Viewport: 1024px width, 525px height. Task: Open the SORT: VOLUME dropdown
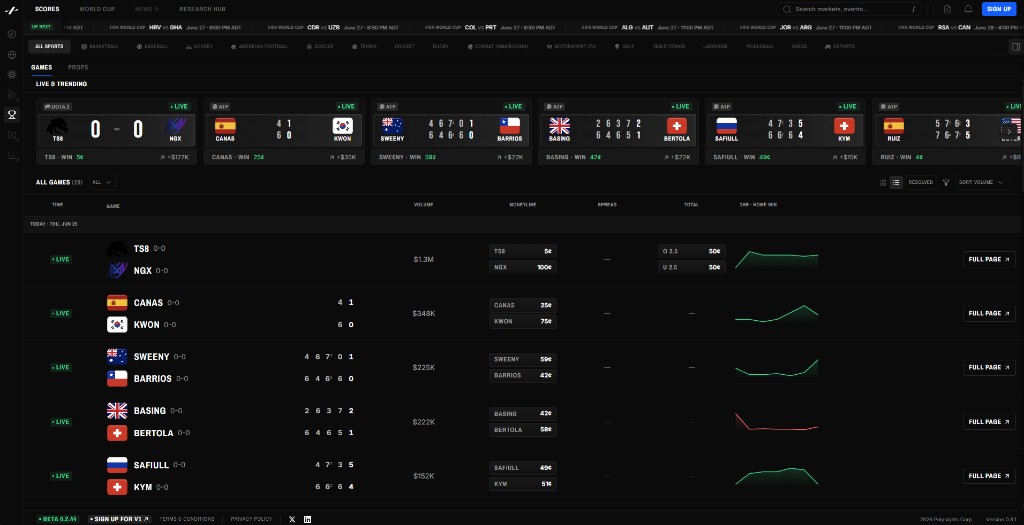pyautogui.click(x=982, y=182)
